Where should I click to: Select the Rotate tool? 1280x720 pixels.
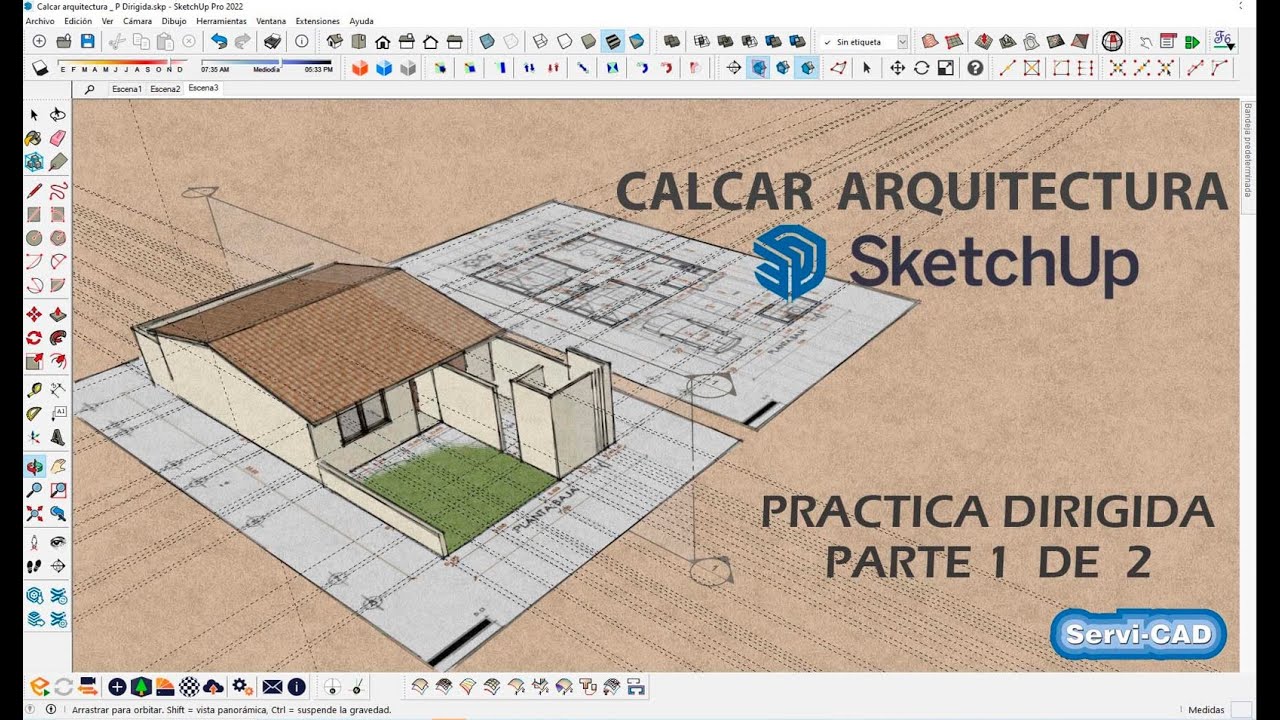pos(34,337)
